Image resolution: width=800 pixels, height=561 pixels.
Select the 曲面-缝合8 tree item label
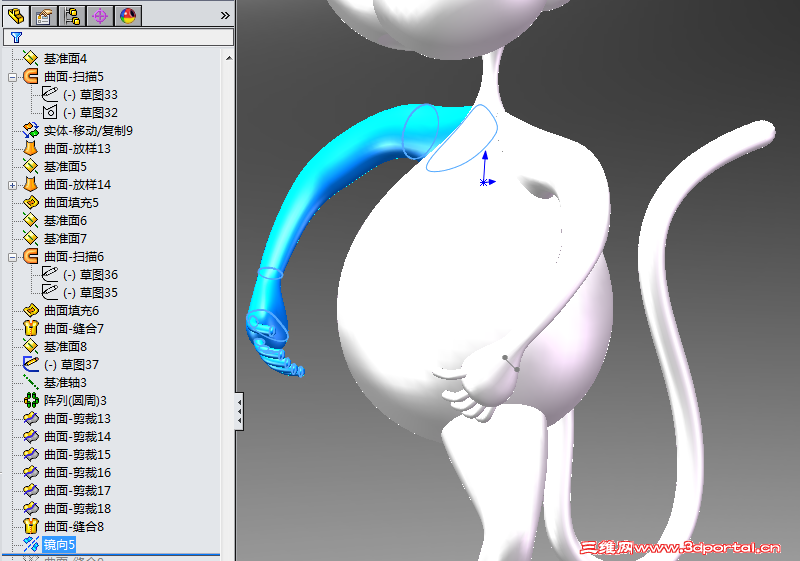74,526
